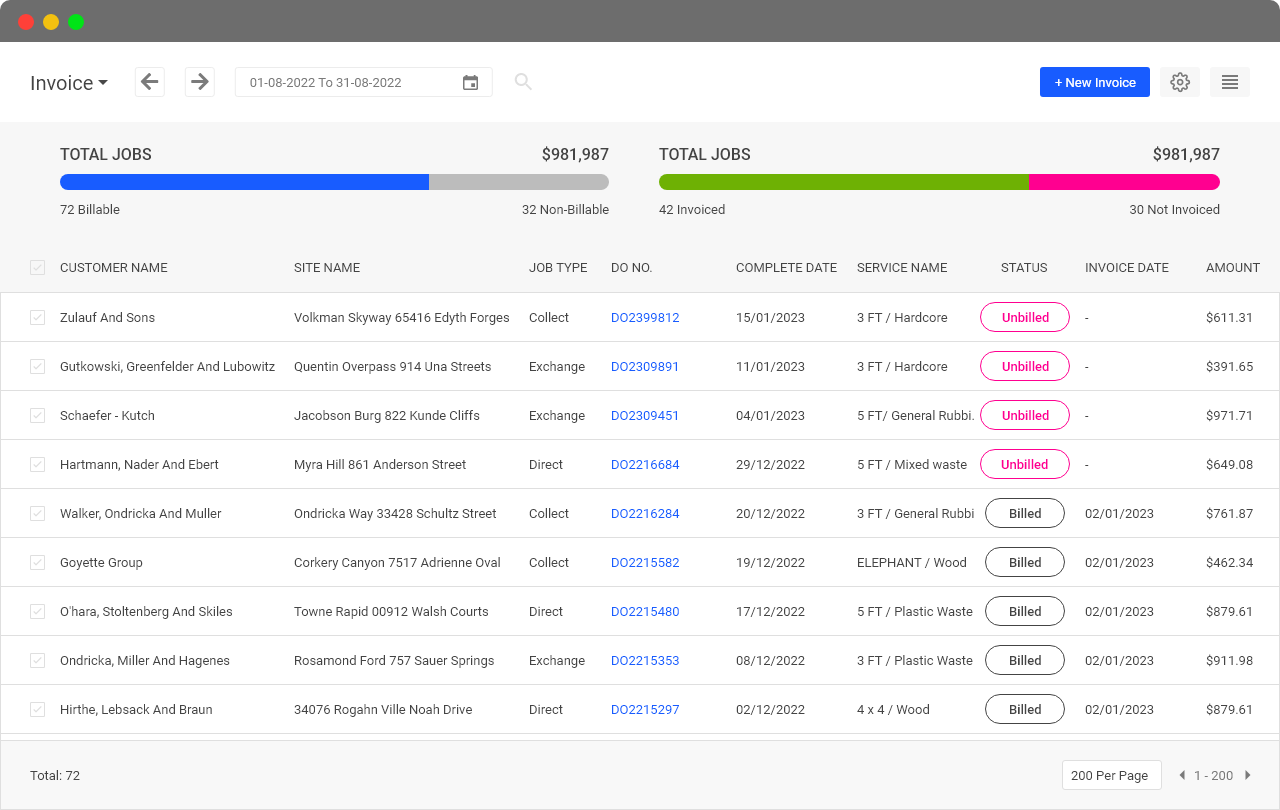
Task: Toggle checkbox for Zulauf And Sons row
Action: click(37, 318)
